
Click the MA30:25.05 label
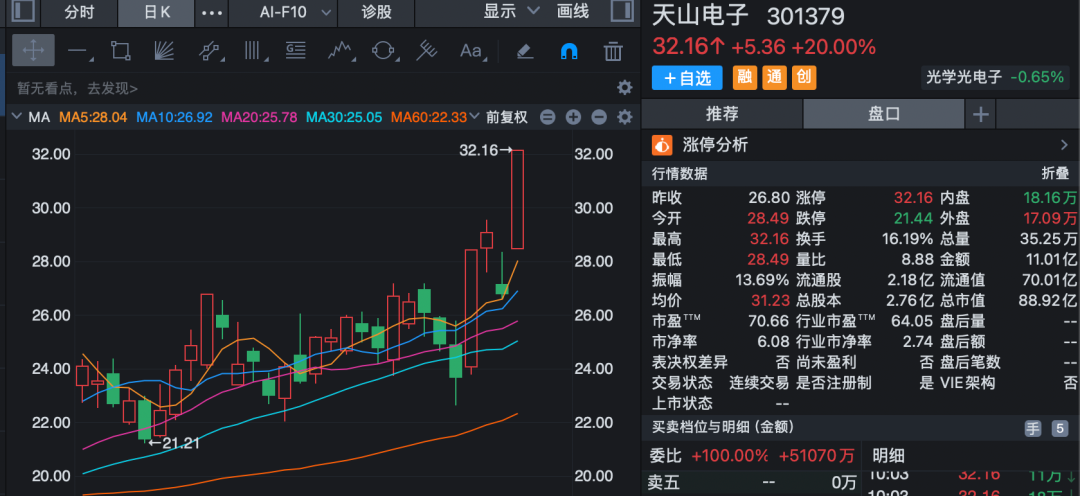coord(344,117)
